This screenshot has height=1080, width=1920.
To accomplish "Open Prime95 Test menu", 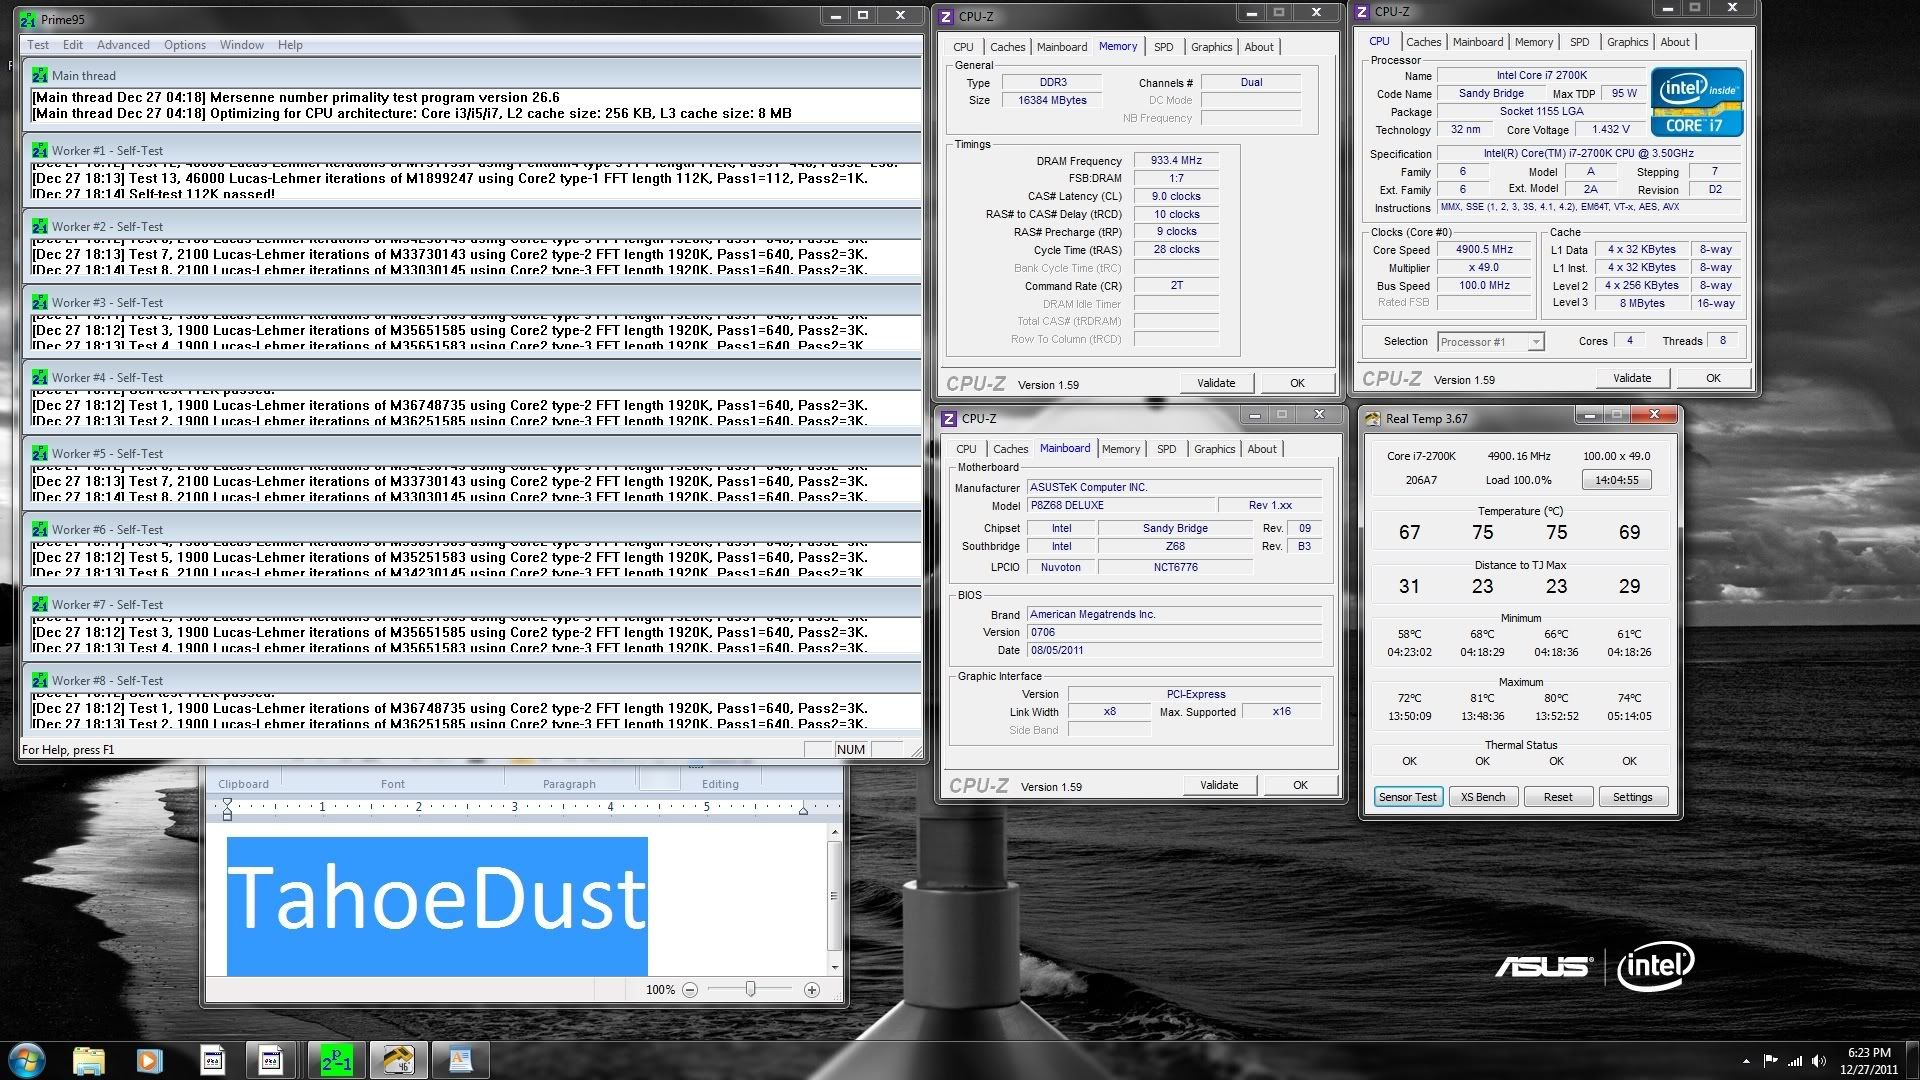I will [x=38, y=45].
